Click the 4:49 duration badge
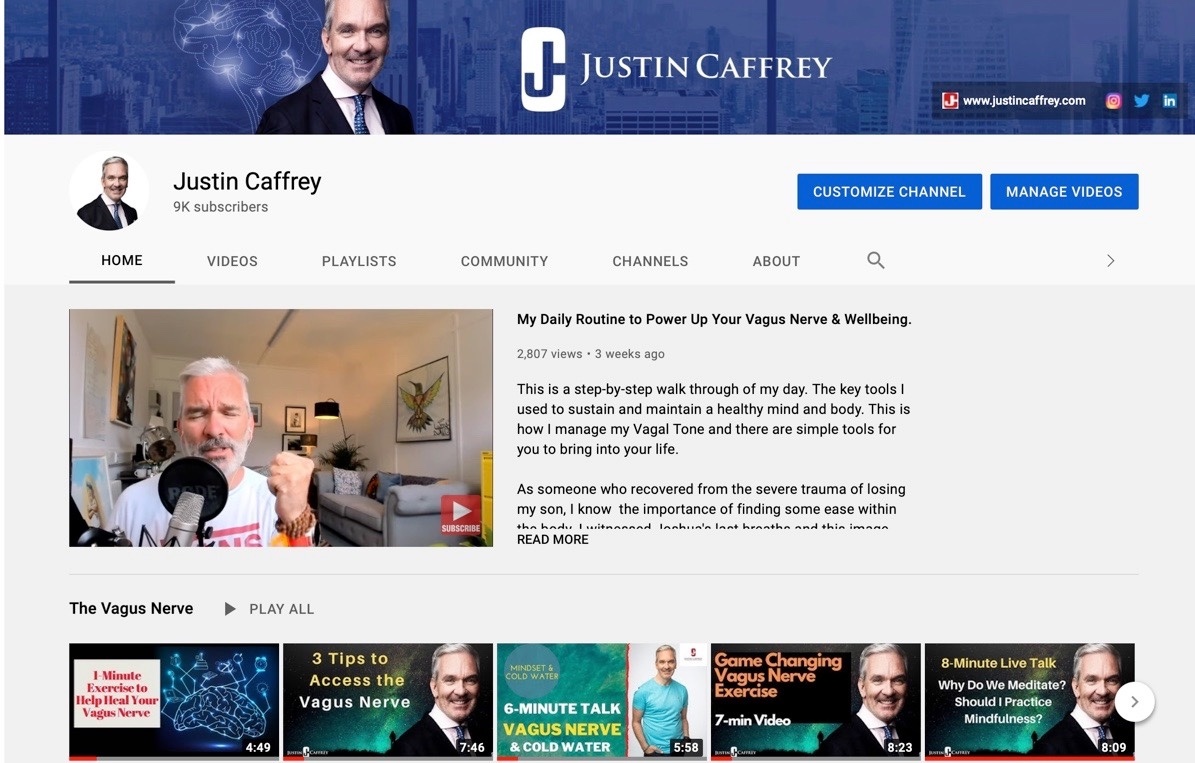 tap(258, 748)
